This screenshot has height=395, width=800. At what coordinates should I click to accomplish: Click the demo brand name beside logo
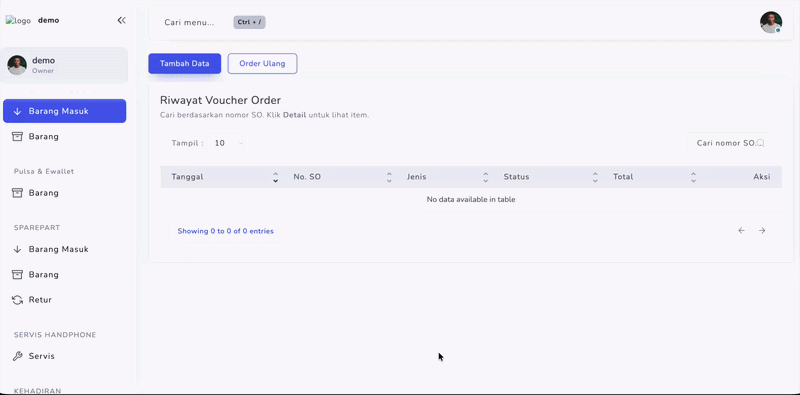pos(48,20)
